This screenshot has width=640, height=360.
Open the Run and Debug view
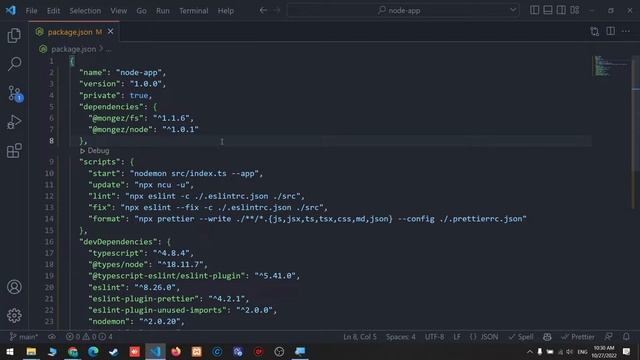click(14, 122)
